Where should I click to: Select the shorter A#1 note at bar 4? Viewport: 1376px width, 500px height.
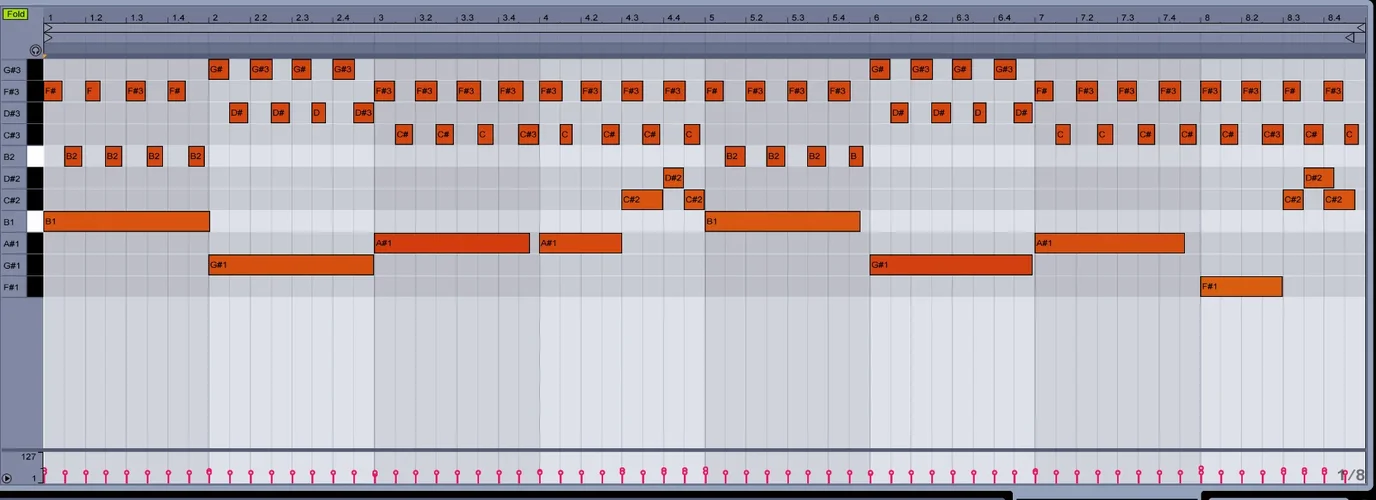580,243
